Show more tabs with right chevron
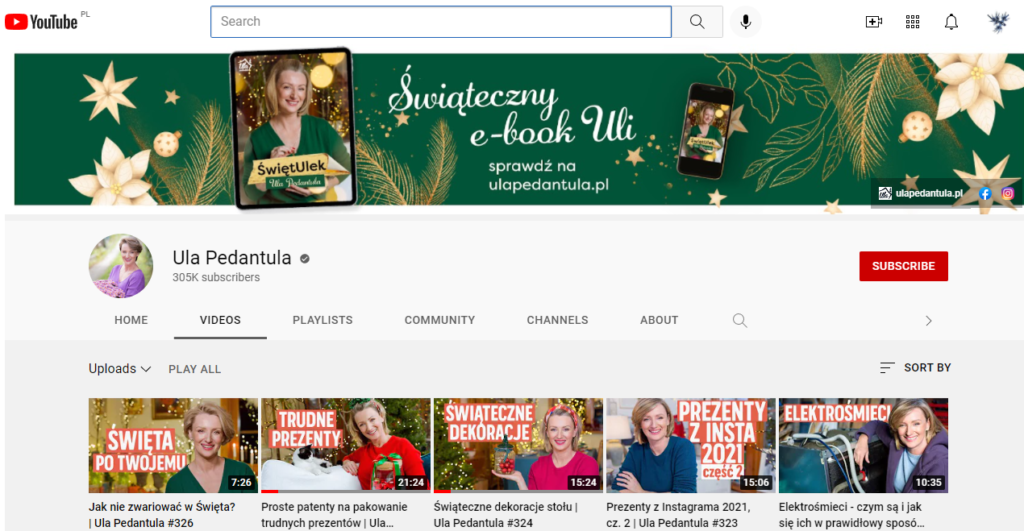 click(x=928, y=321)
